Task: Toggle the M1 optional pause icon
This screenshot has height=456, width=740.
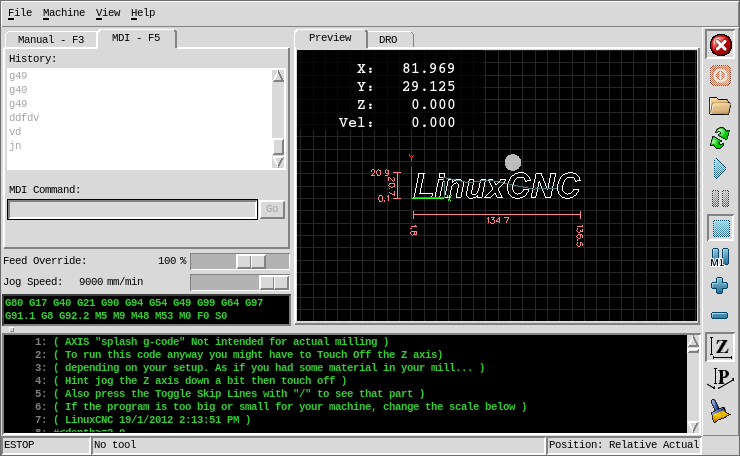Action: click(720, 257)
